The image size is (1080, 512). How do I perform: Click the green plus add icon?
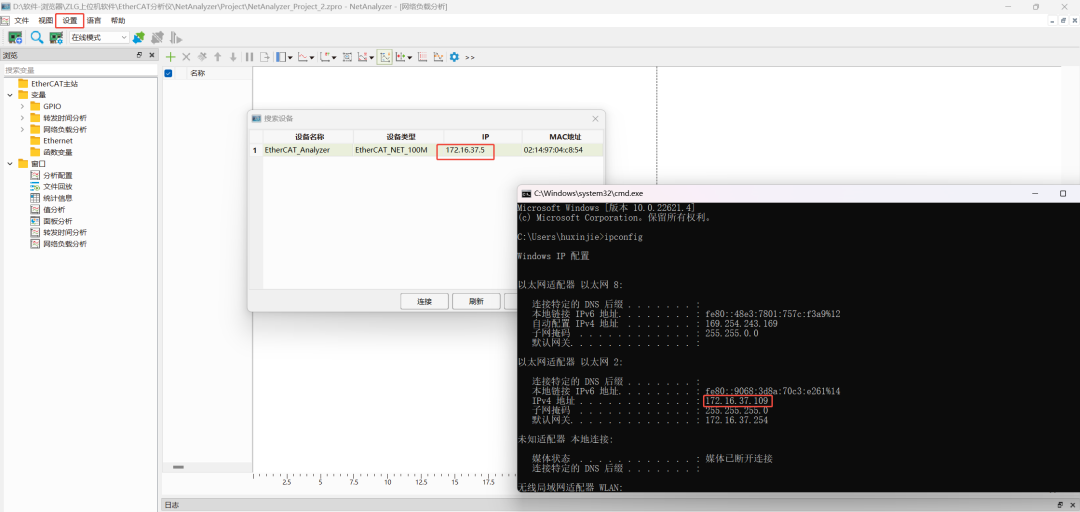(x=171, y=57)
